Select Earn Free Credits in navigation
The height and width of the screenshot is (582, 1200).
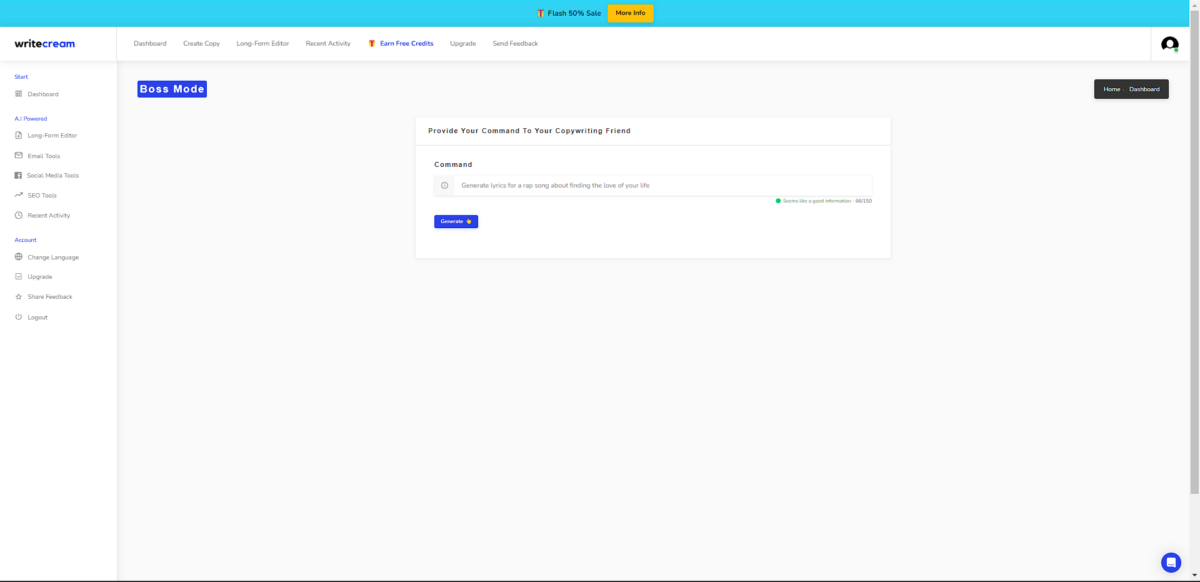click(x=406, y=44)
